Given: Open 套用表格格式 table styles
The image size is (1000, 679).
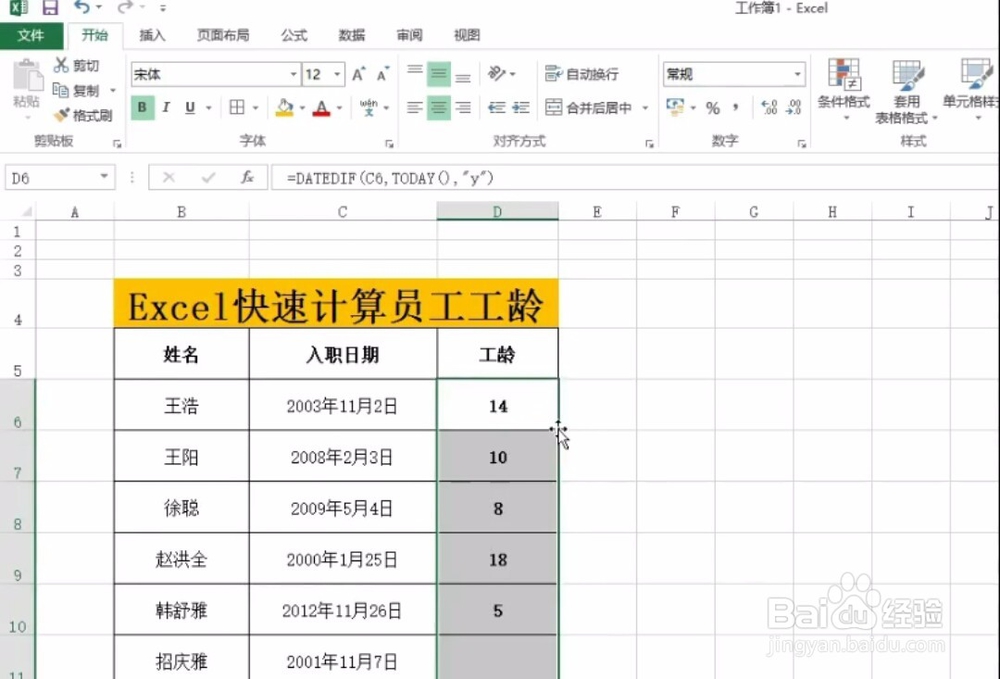Looking at the screenshot, I should tap(906, 91).
